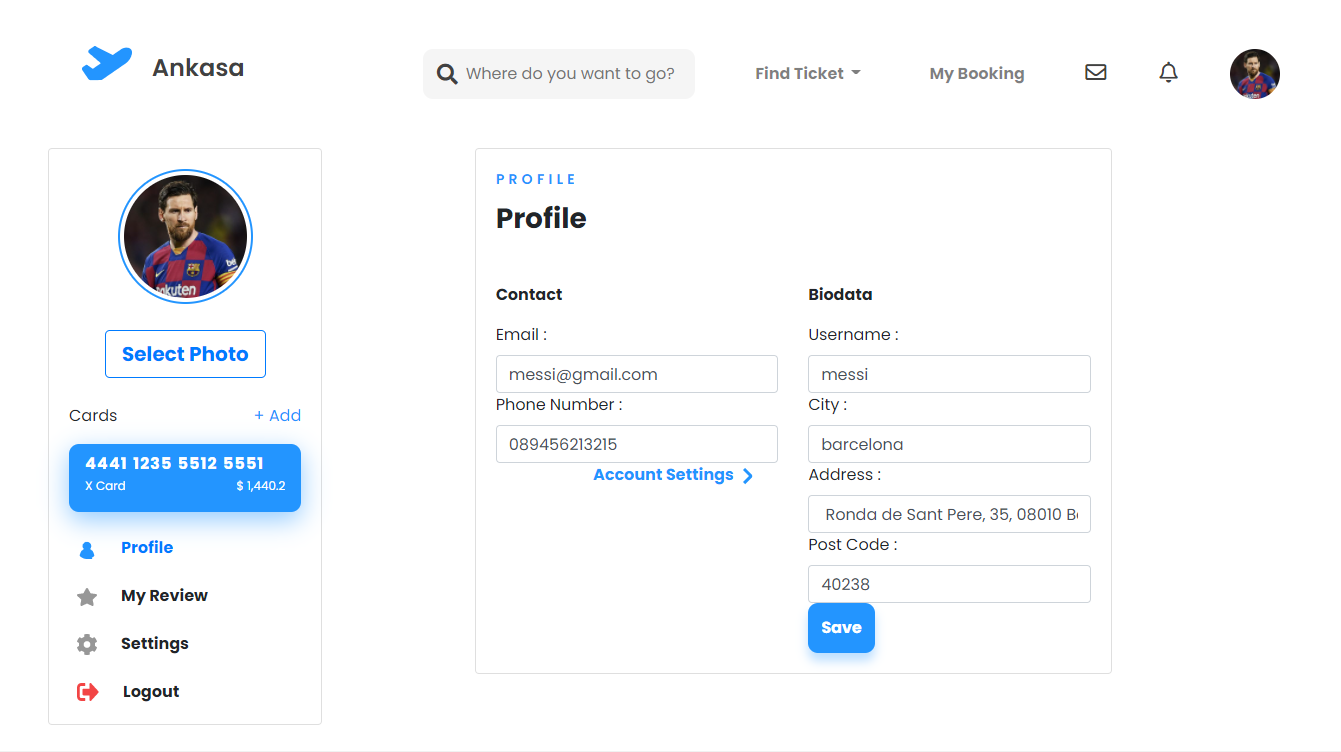Click the large Profile page heading
This screenshot has height=752, width=1341.
[x=541, y=218]
